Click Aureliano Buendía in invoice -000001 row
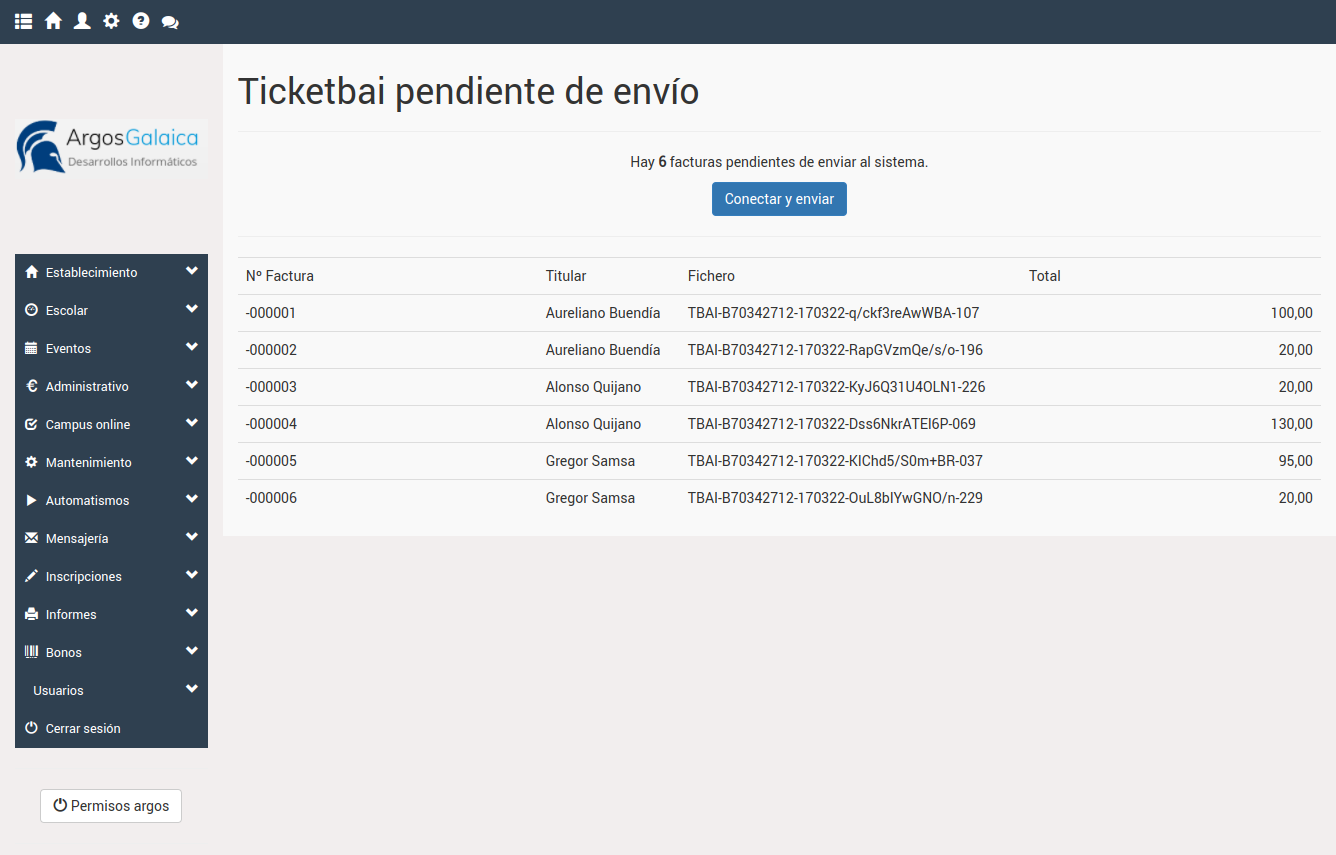 click(x=603, y=313)
